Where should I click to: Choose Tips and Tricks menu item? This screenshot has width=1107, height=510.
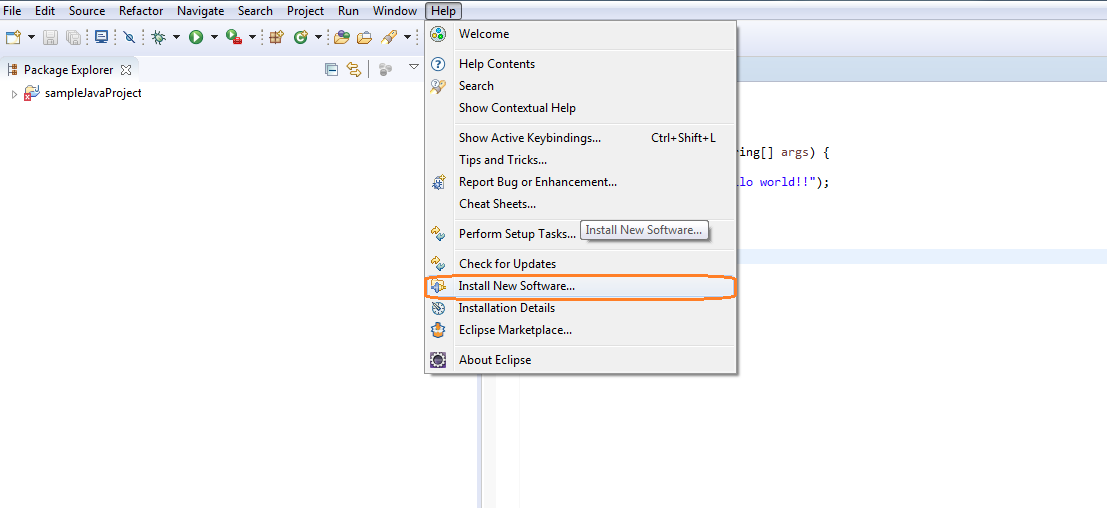[580, 160]
